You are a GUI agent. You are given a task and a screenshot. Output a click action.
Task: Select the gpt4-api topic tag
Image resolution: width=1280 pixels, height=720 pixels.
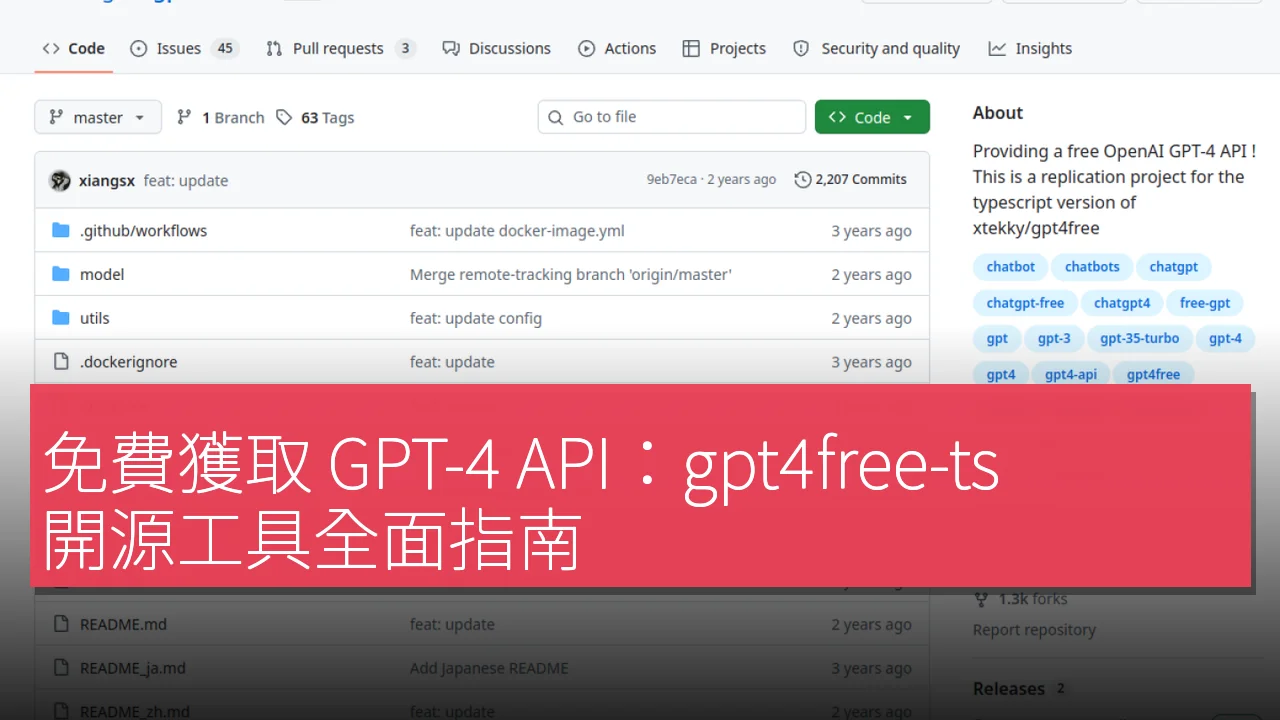click(x=1071, y=374)
